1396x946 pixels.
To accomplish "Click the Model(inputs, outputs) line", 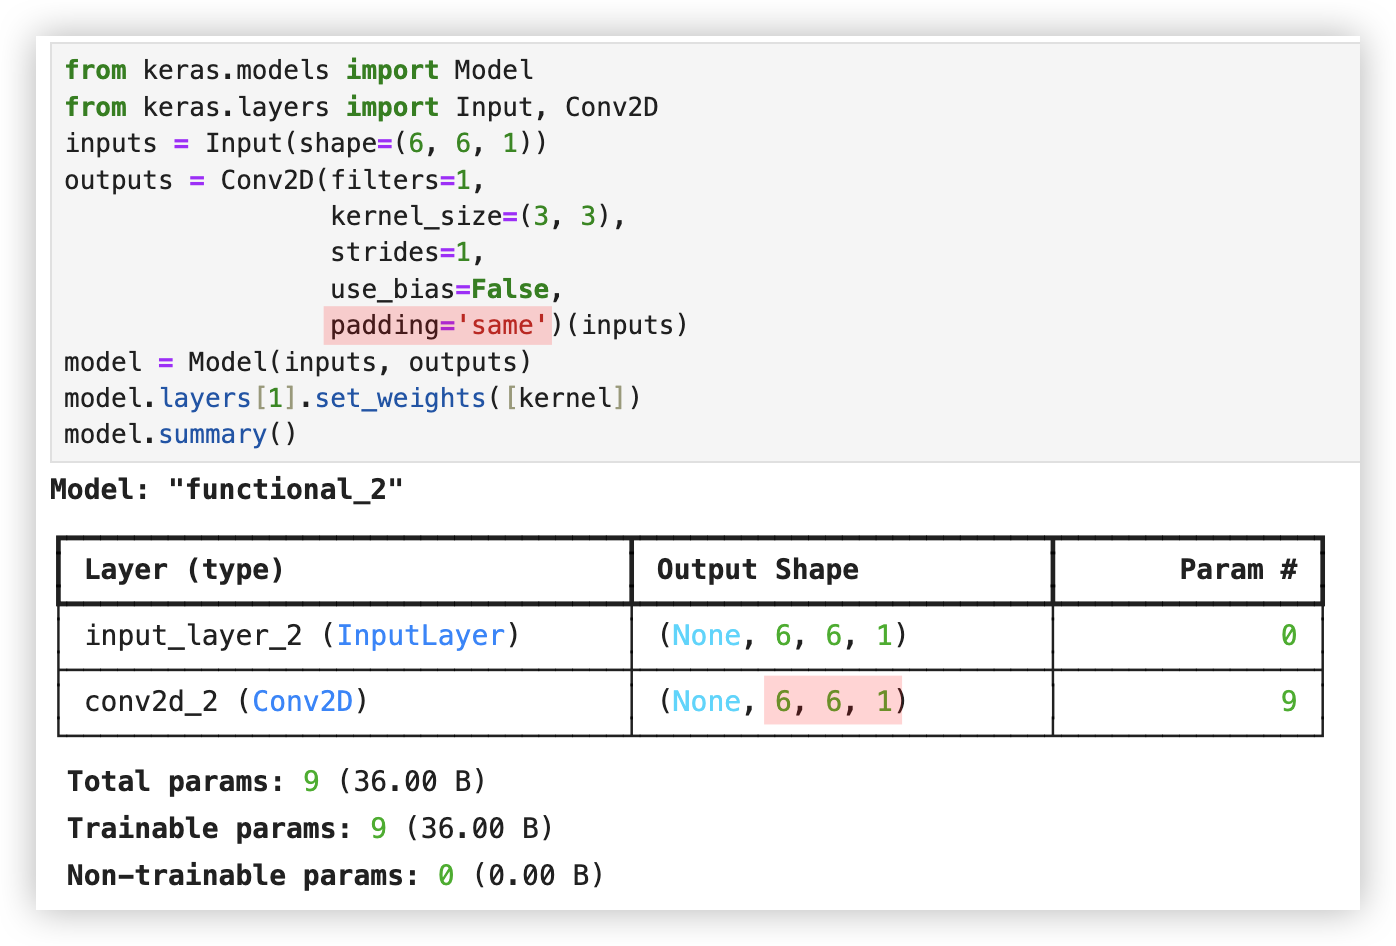I will [x=297, y=362].
